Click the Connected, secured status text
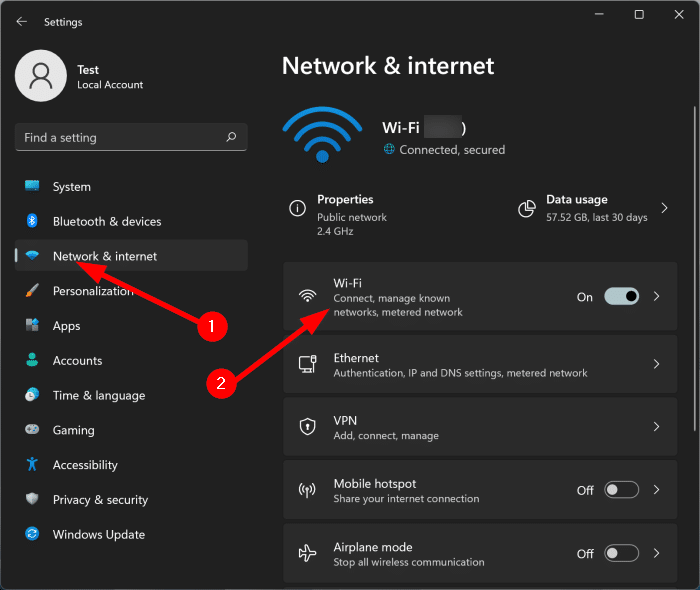Image resolution: width=700 pixels, height=590 pixels. [x=452, y=150]
